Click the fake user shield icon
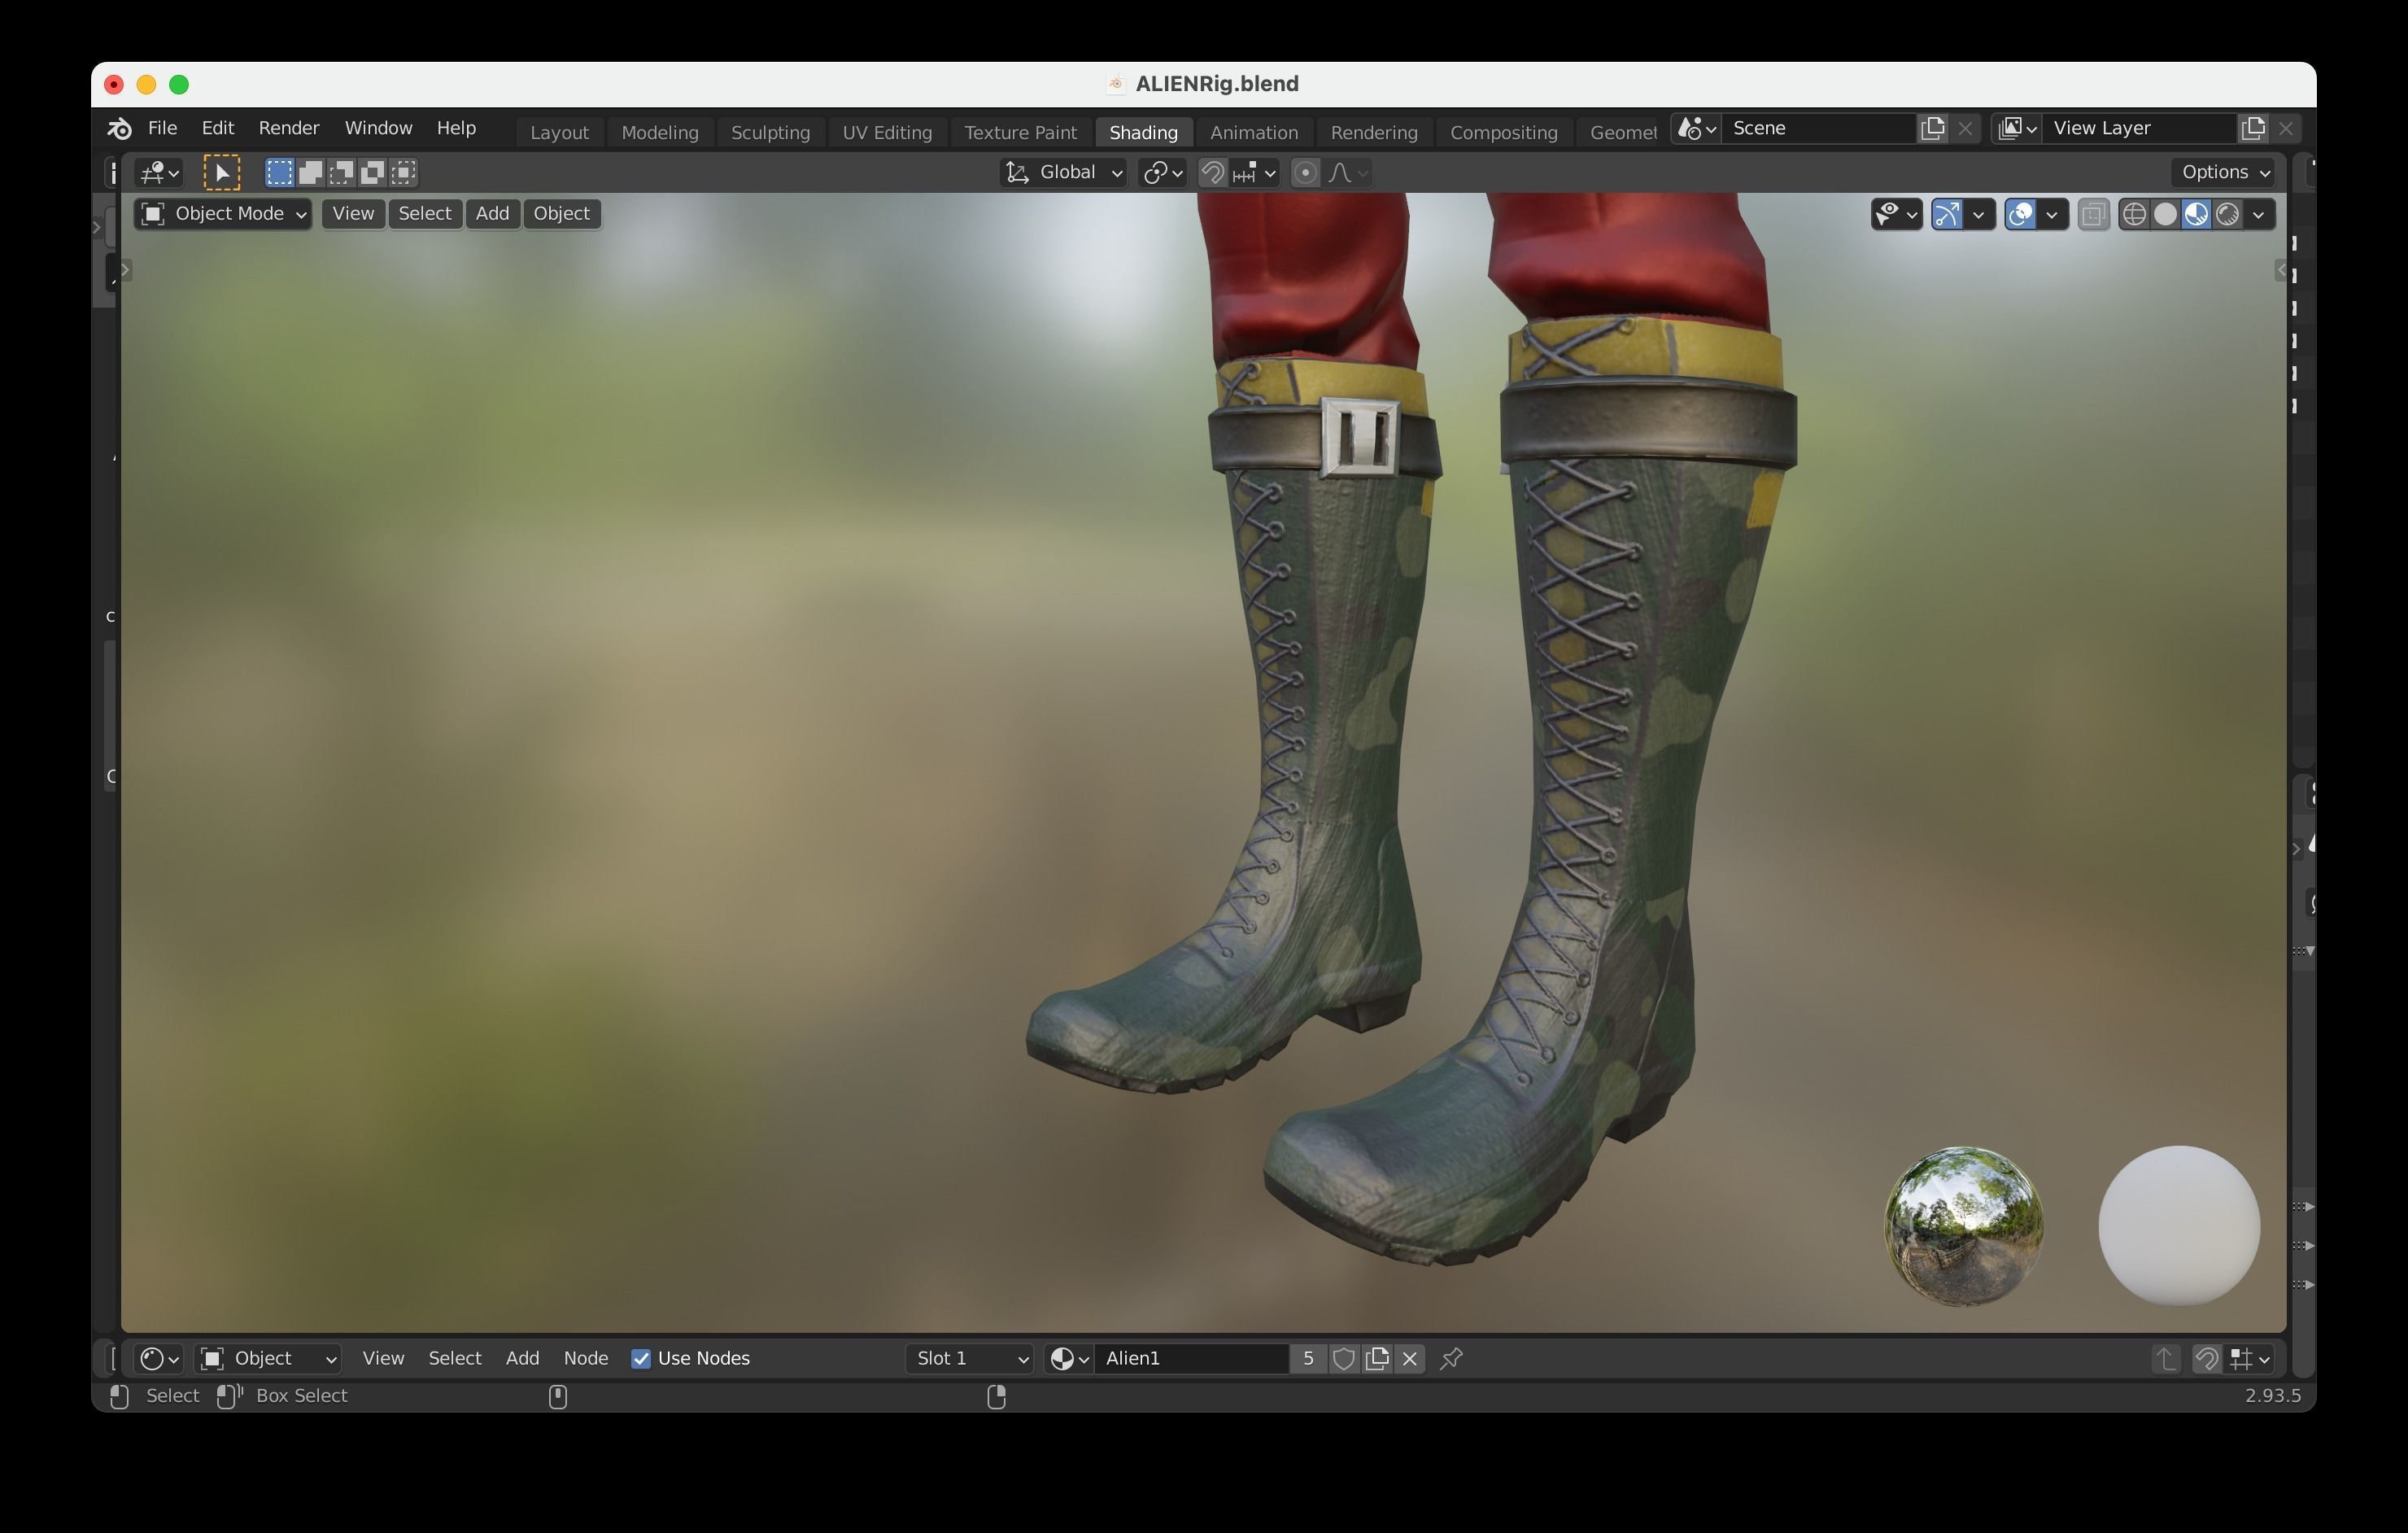The height and width of the screenshot is (1533, 2408). click(x=1344, y=1358)
